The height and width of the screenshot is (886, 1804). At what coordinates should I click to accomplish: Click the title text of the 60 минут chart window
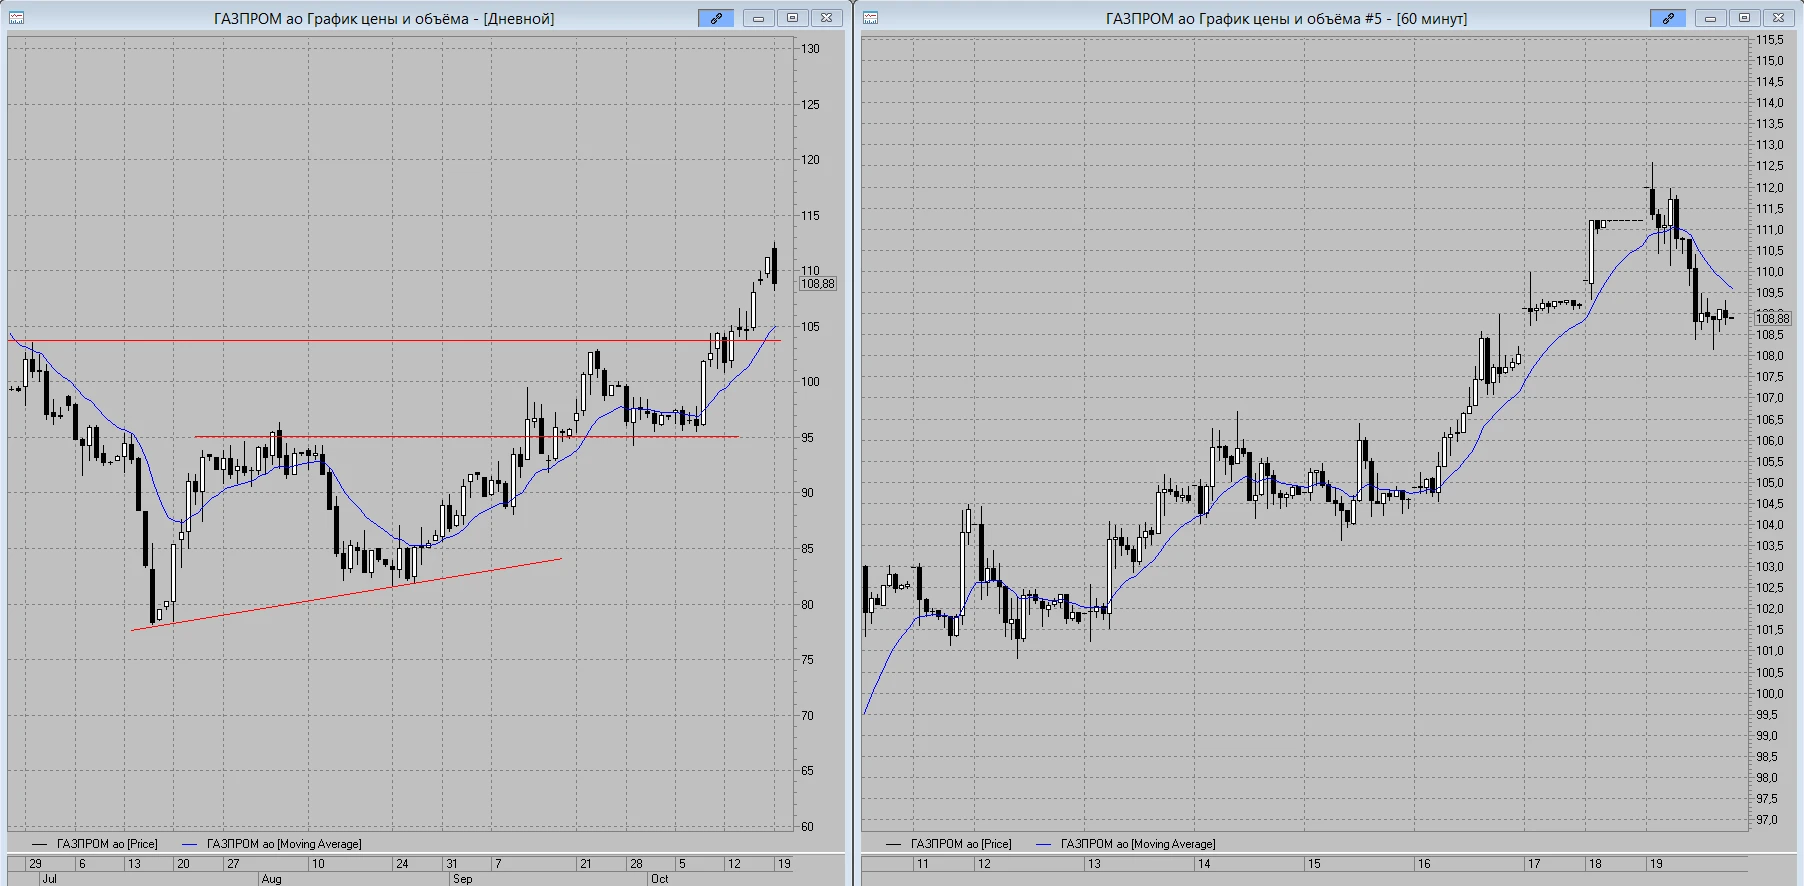pyautogui.click(x=1286, y=19)
